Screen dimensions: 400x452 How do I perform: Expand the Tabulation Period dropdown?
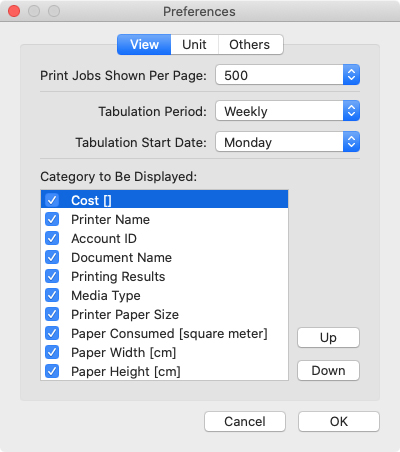click(x=287, y=111)
